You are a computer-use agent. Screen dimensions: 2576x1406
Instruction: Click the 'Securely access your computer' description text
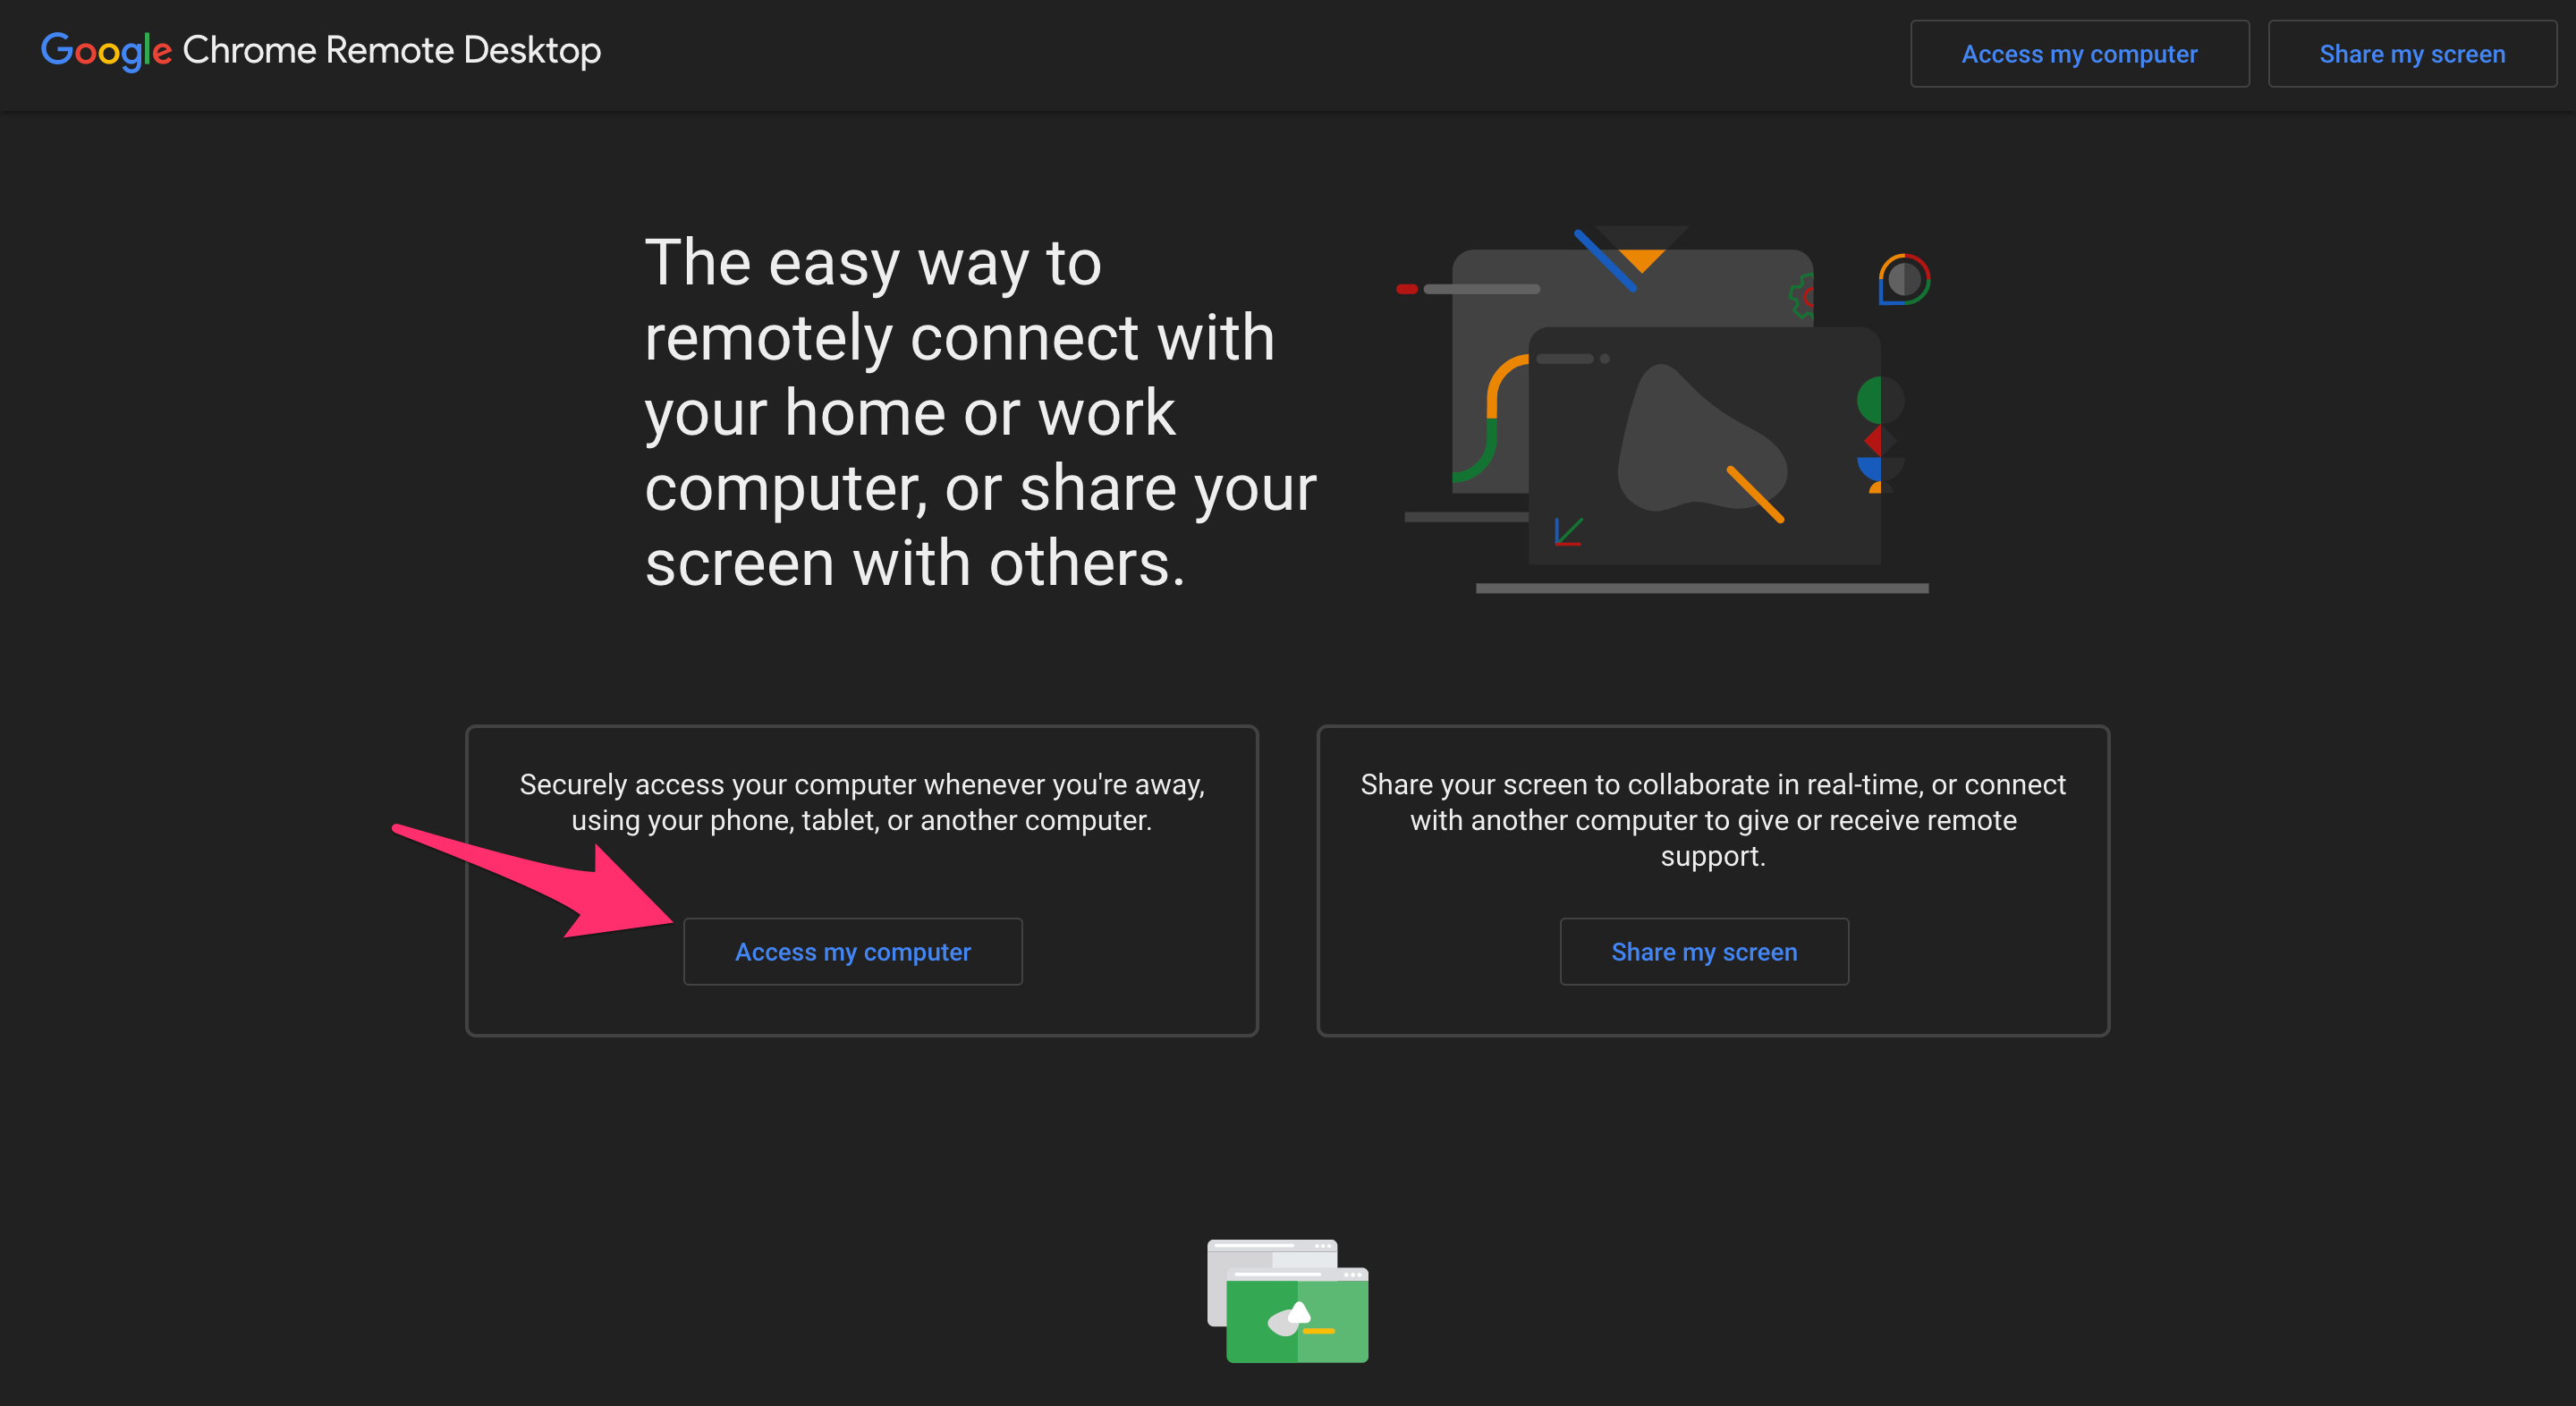[861, 802]
